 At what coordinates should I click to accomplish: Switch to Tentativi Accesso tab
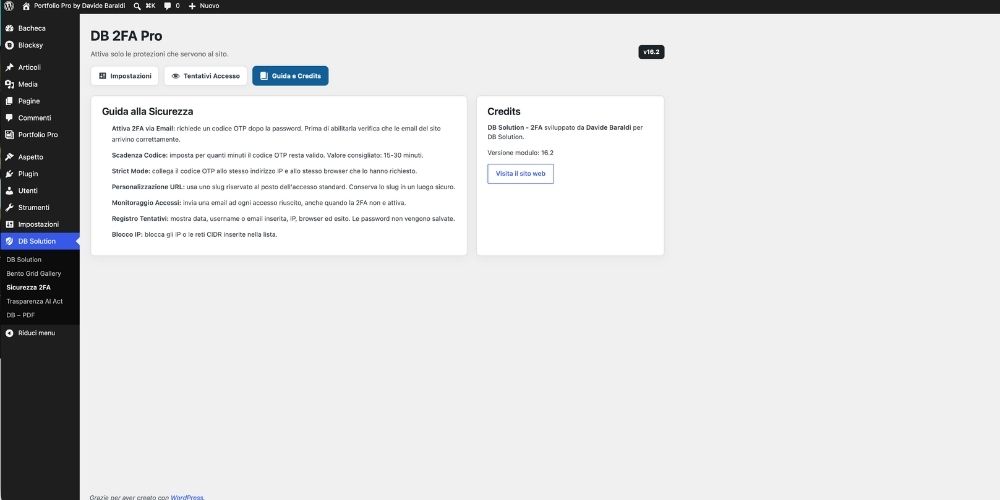(x=205, y=76)
